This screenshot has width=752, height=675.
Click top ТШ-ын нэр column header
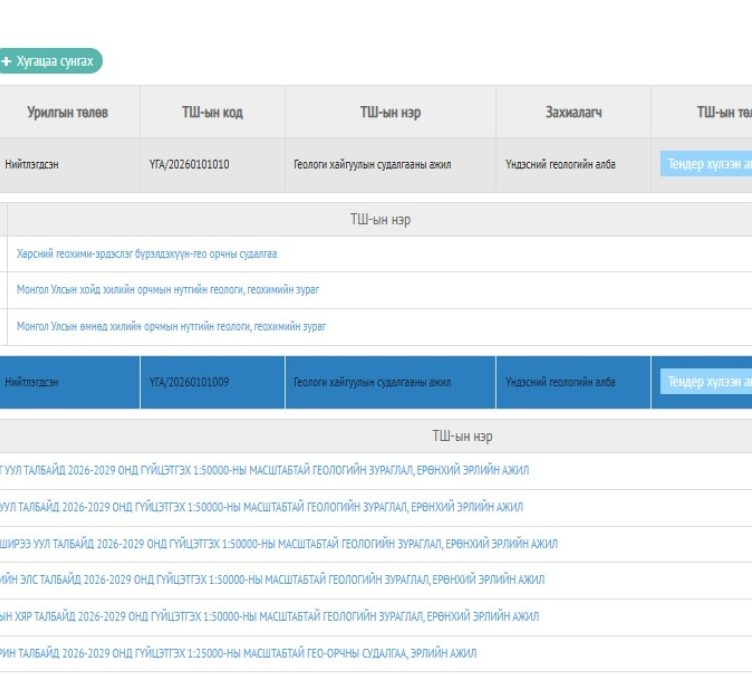click(390, 112)
